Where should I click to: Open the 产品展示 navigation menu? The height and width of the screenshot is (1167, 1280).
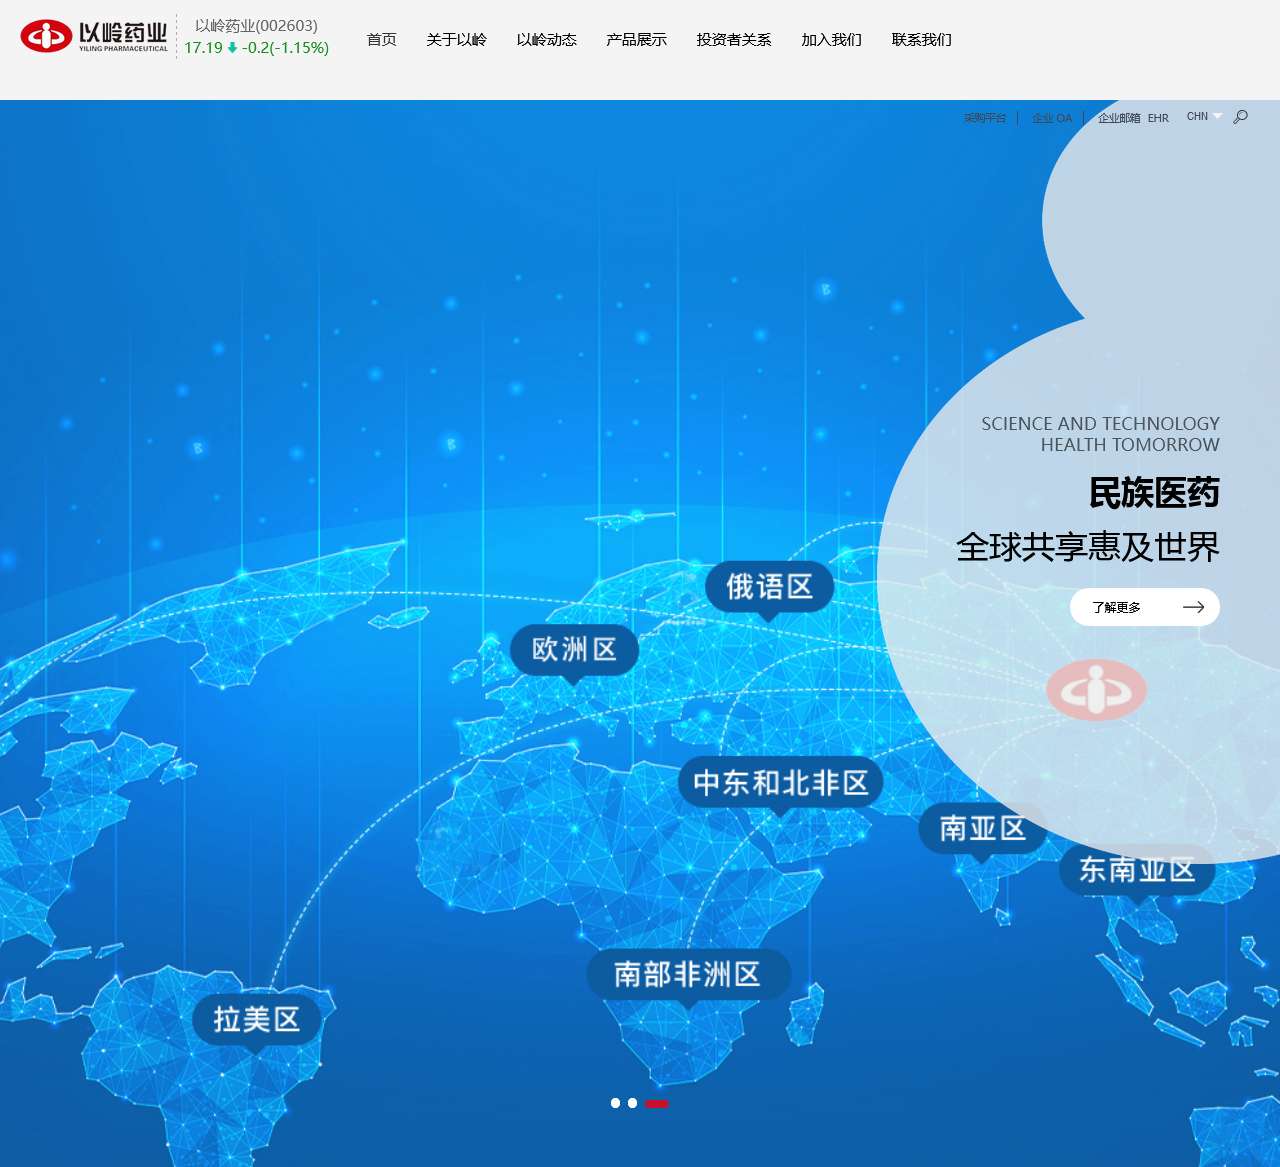(636, 40)
